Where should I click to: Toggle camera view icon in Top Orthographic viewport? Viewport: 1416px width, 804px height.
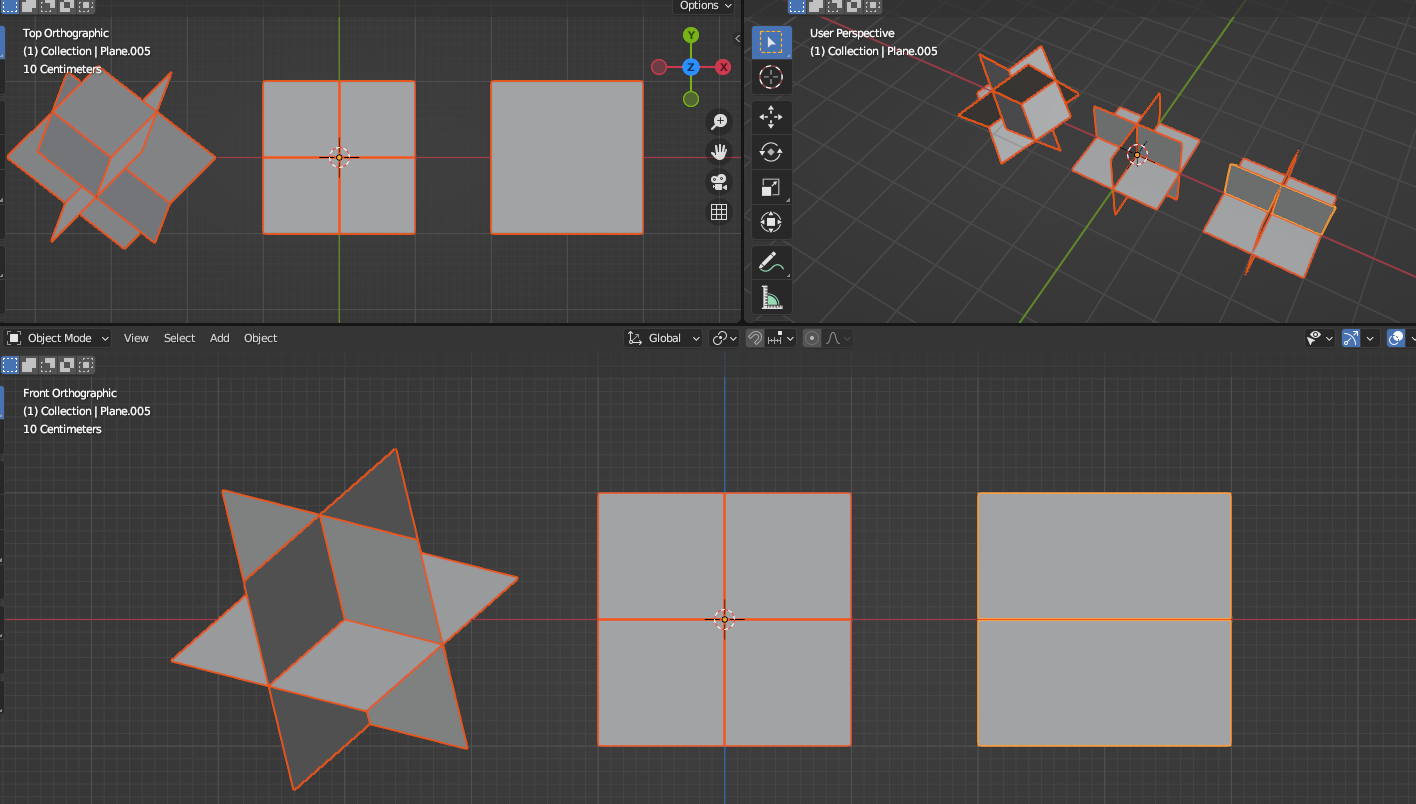(718, 182)
